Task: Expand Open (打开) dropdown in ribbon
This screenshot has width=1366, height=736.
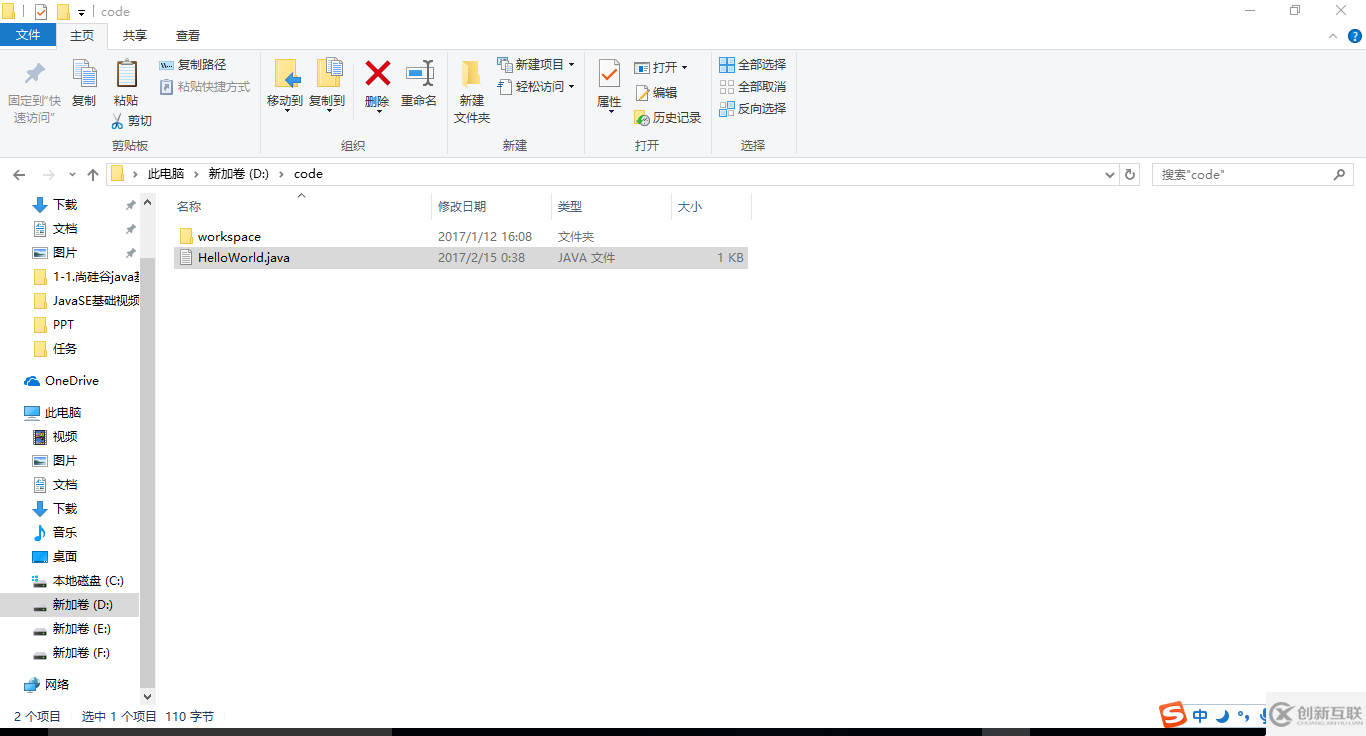Action: pos(684,68)
